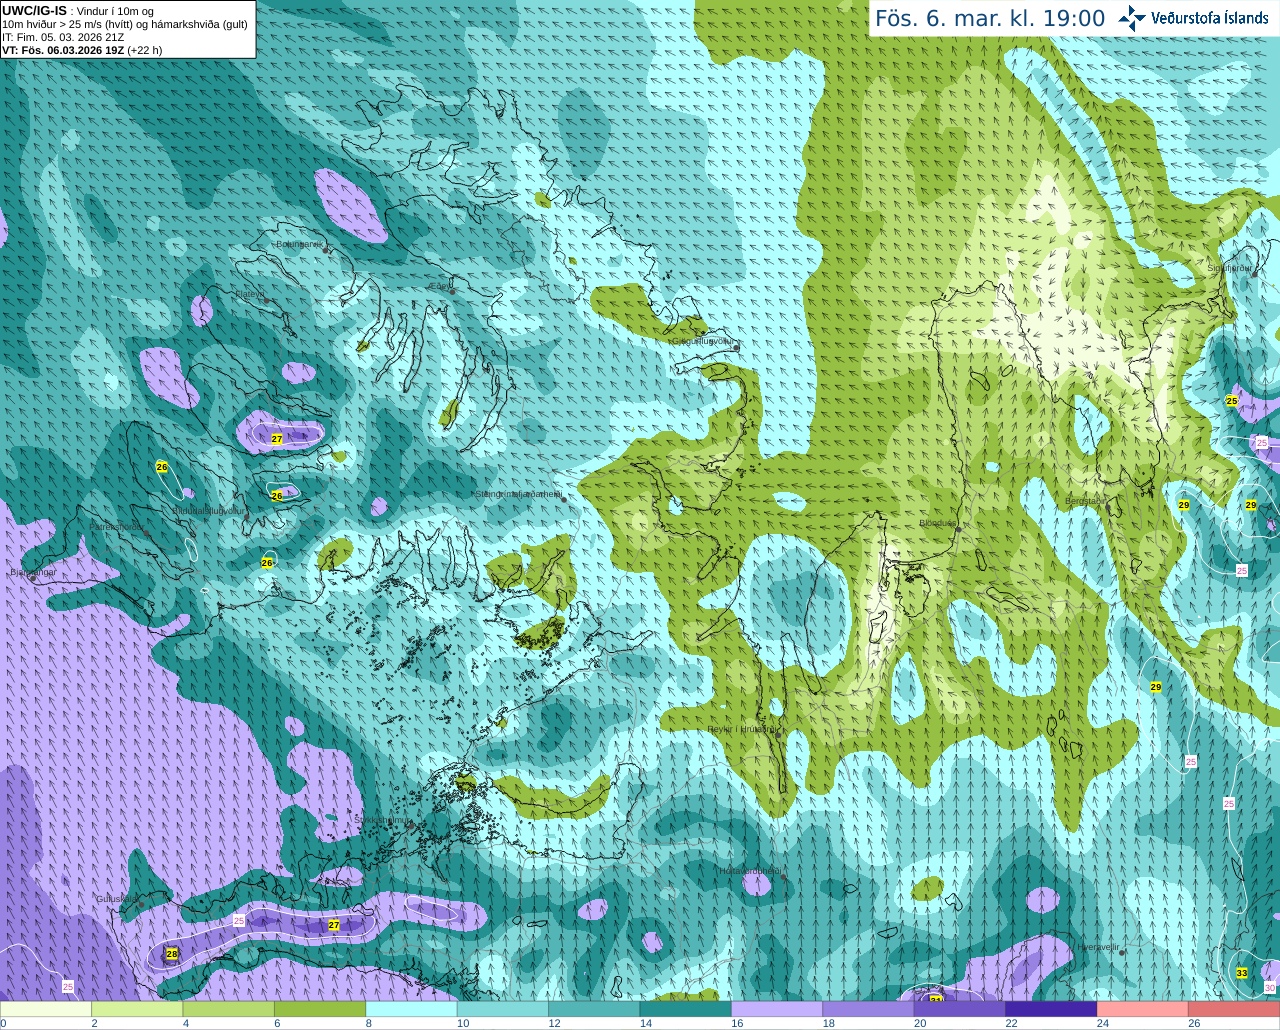Click the Patreksfjörður station label
This screenshot has width=1280, height=1030.
(x=116, y=526)
